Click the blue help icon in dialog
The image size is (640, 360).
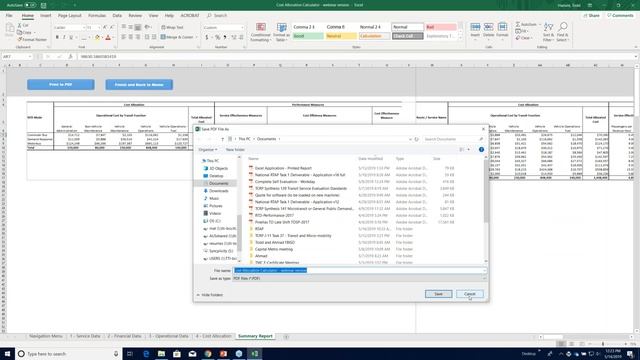(481, 150)
